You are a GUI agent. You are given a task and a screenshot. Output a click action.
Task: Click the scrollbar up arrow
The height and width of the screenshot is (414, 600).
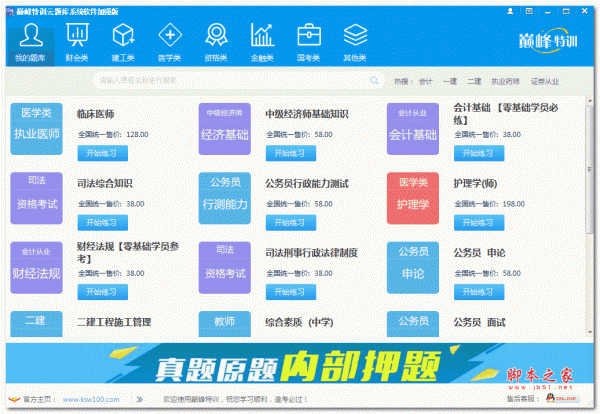pos(589,101)
